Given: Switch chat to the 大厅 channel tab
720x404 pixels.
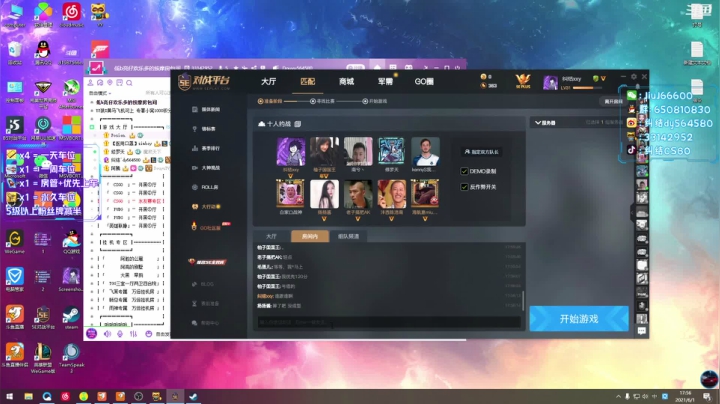Looking at the screenshot, I should [271, 236].
